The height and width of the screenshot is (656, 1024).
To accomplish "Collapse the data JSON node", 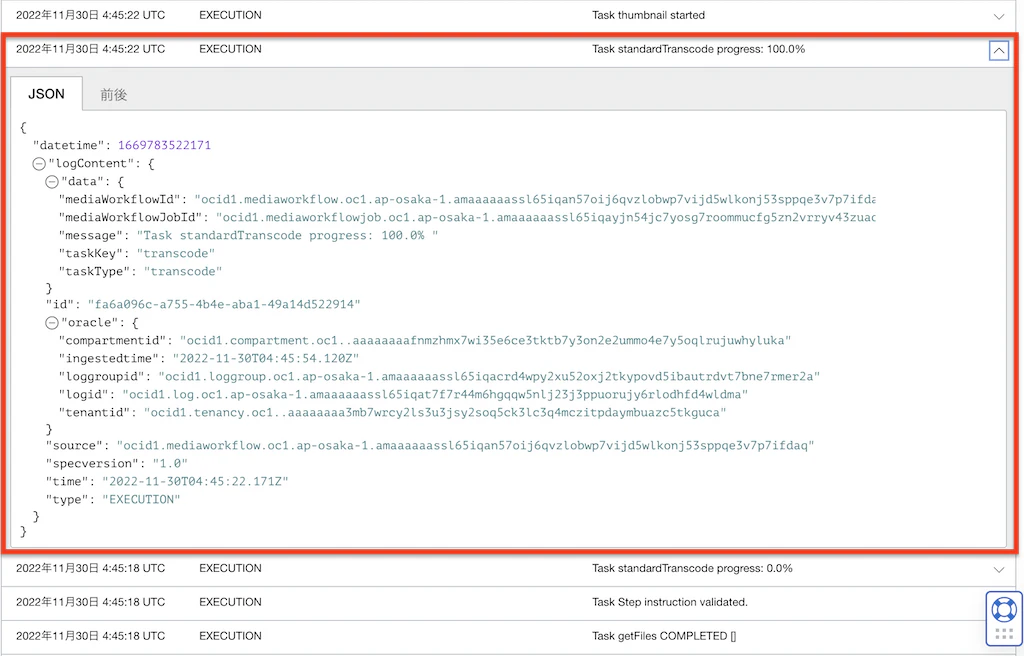I will [52, 182].
